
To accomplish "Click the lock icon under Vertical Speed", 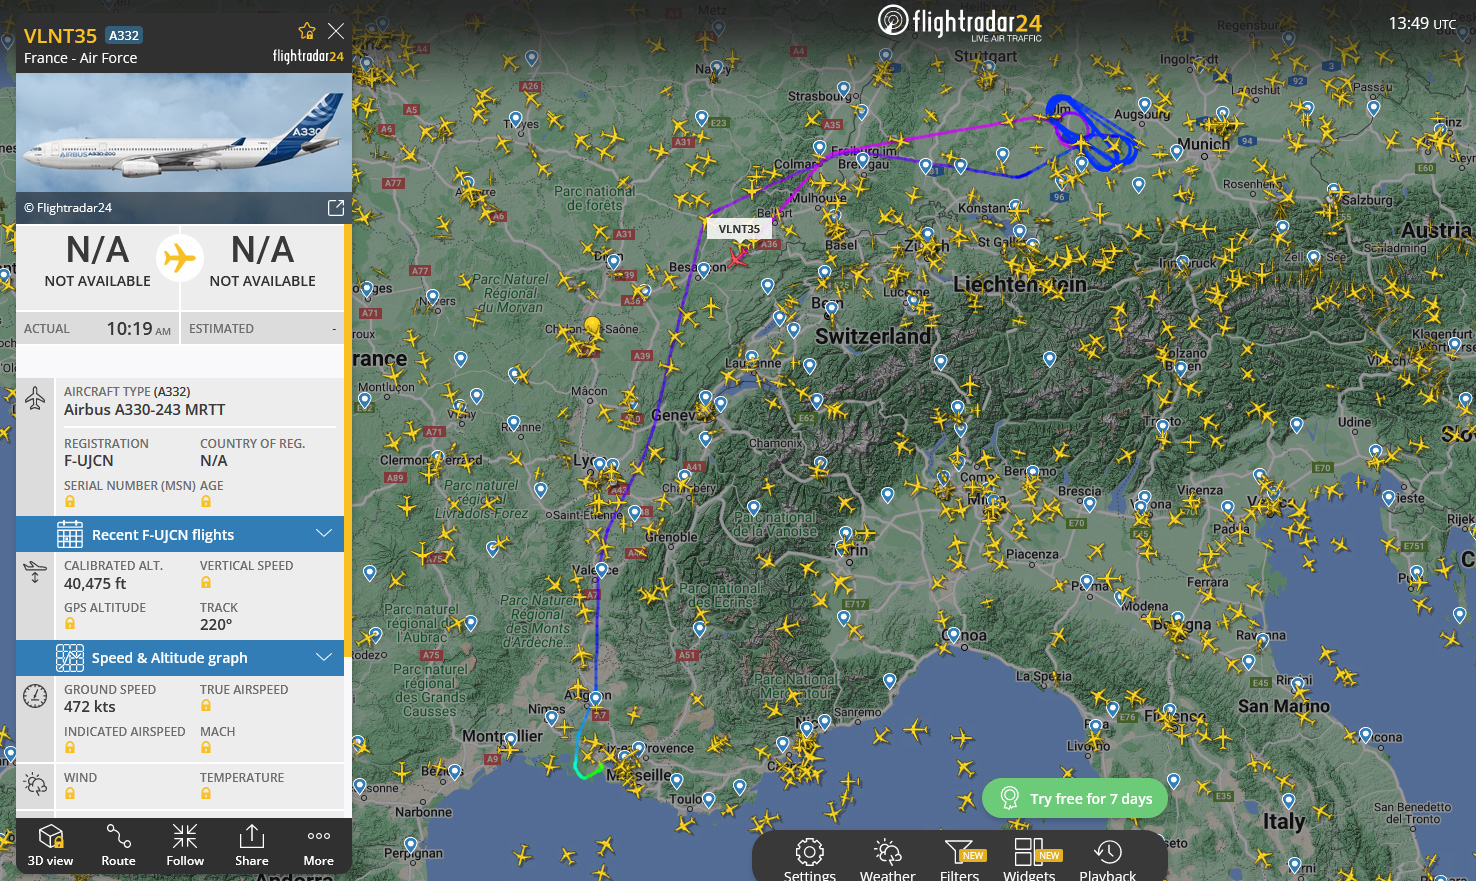I will [206, 582].
